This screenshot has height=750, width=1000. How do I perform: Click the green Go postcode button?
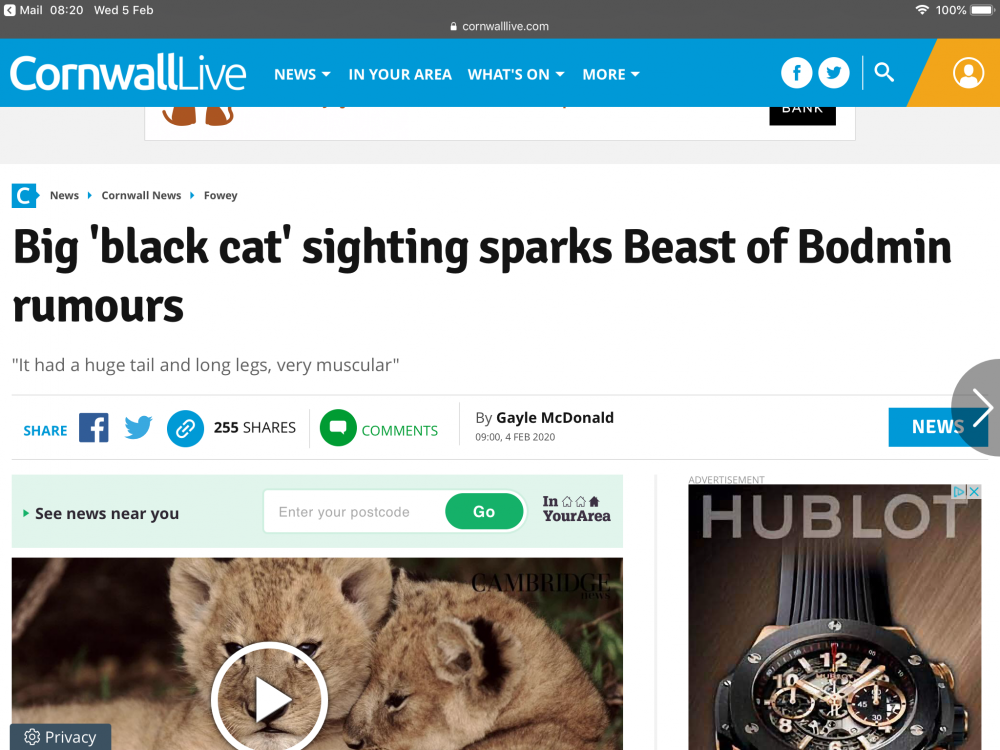point(484,511)
